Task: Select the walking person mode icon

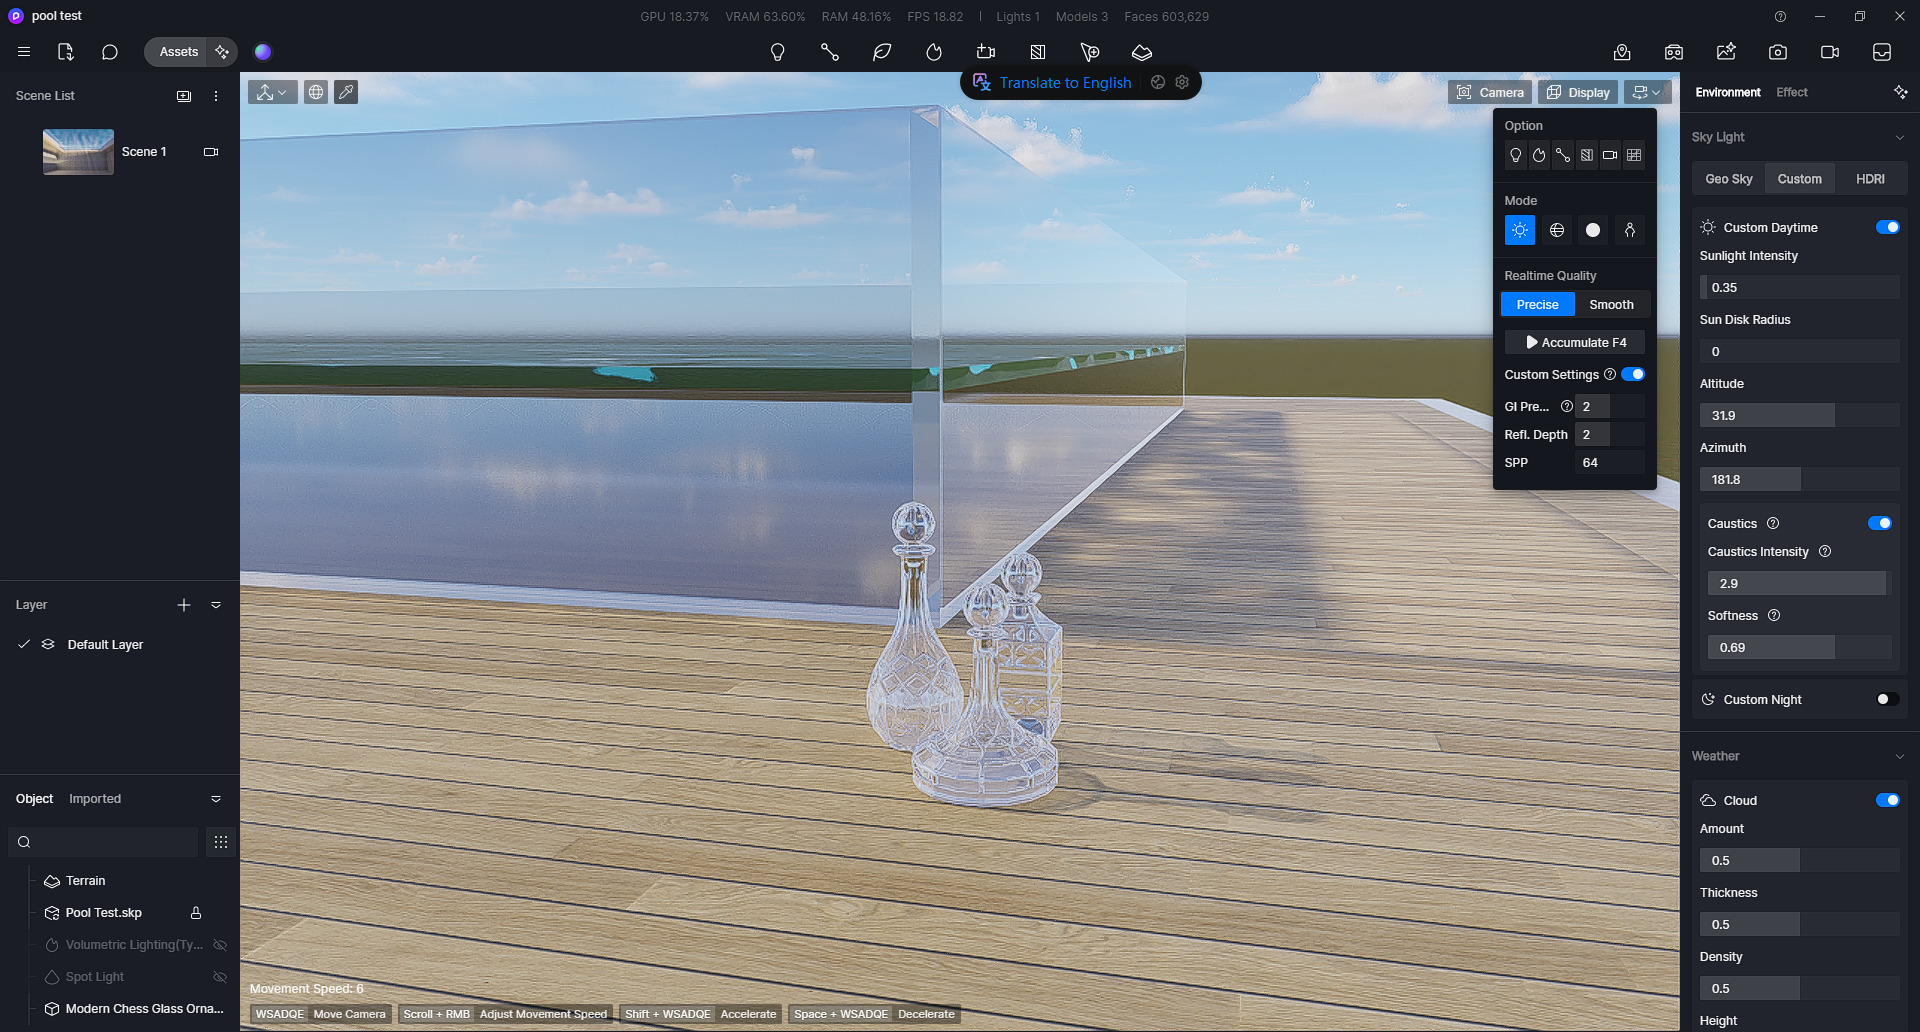Action: pyautogui.click(x=1630, y=230)
